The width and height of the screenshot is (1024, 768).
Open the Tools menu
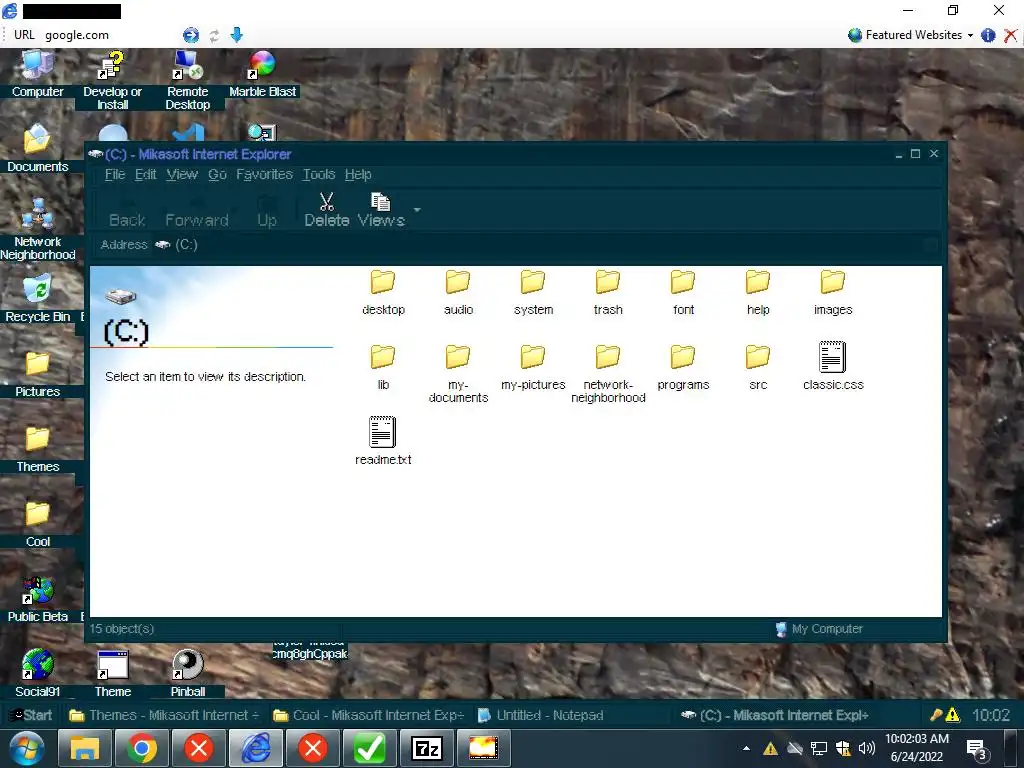(319, 174)
